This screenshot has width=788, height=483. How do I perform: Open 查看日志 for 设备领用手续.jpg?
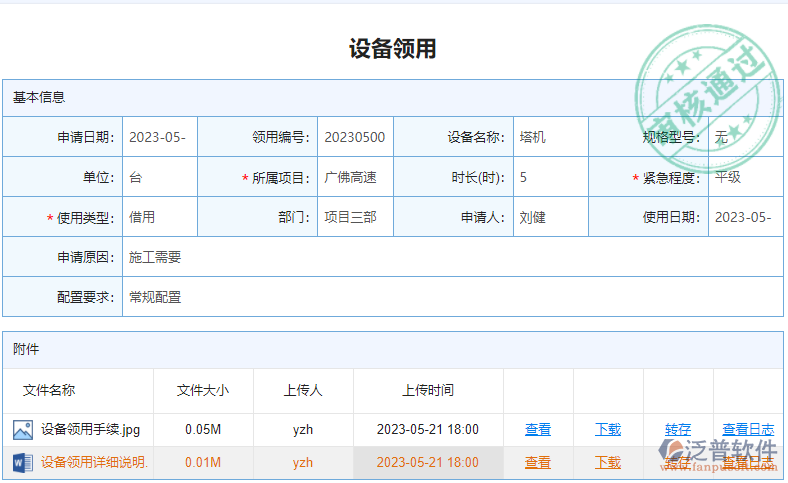click(x=748, y=430)
